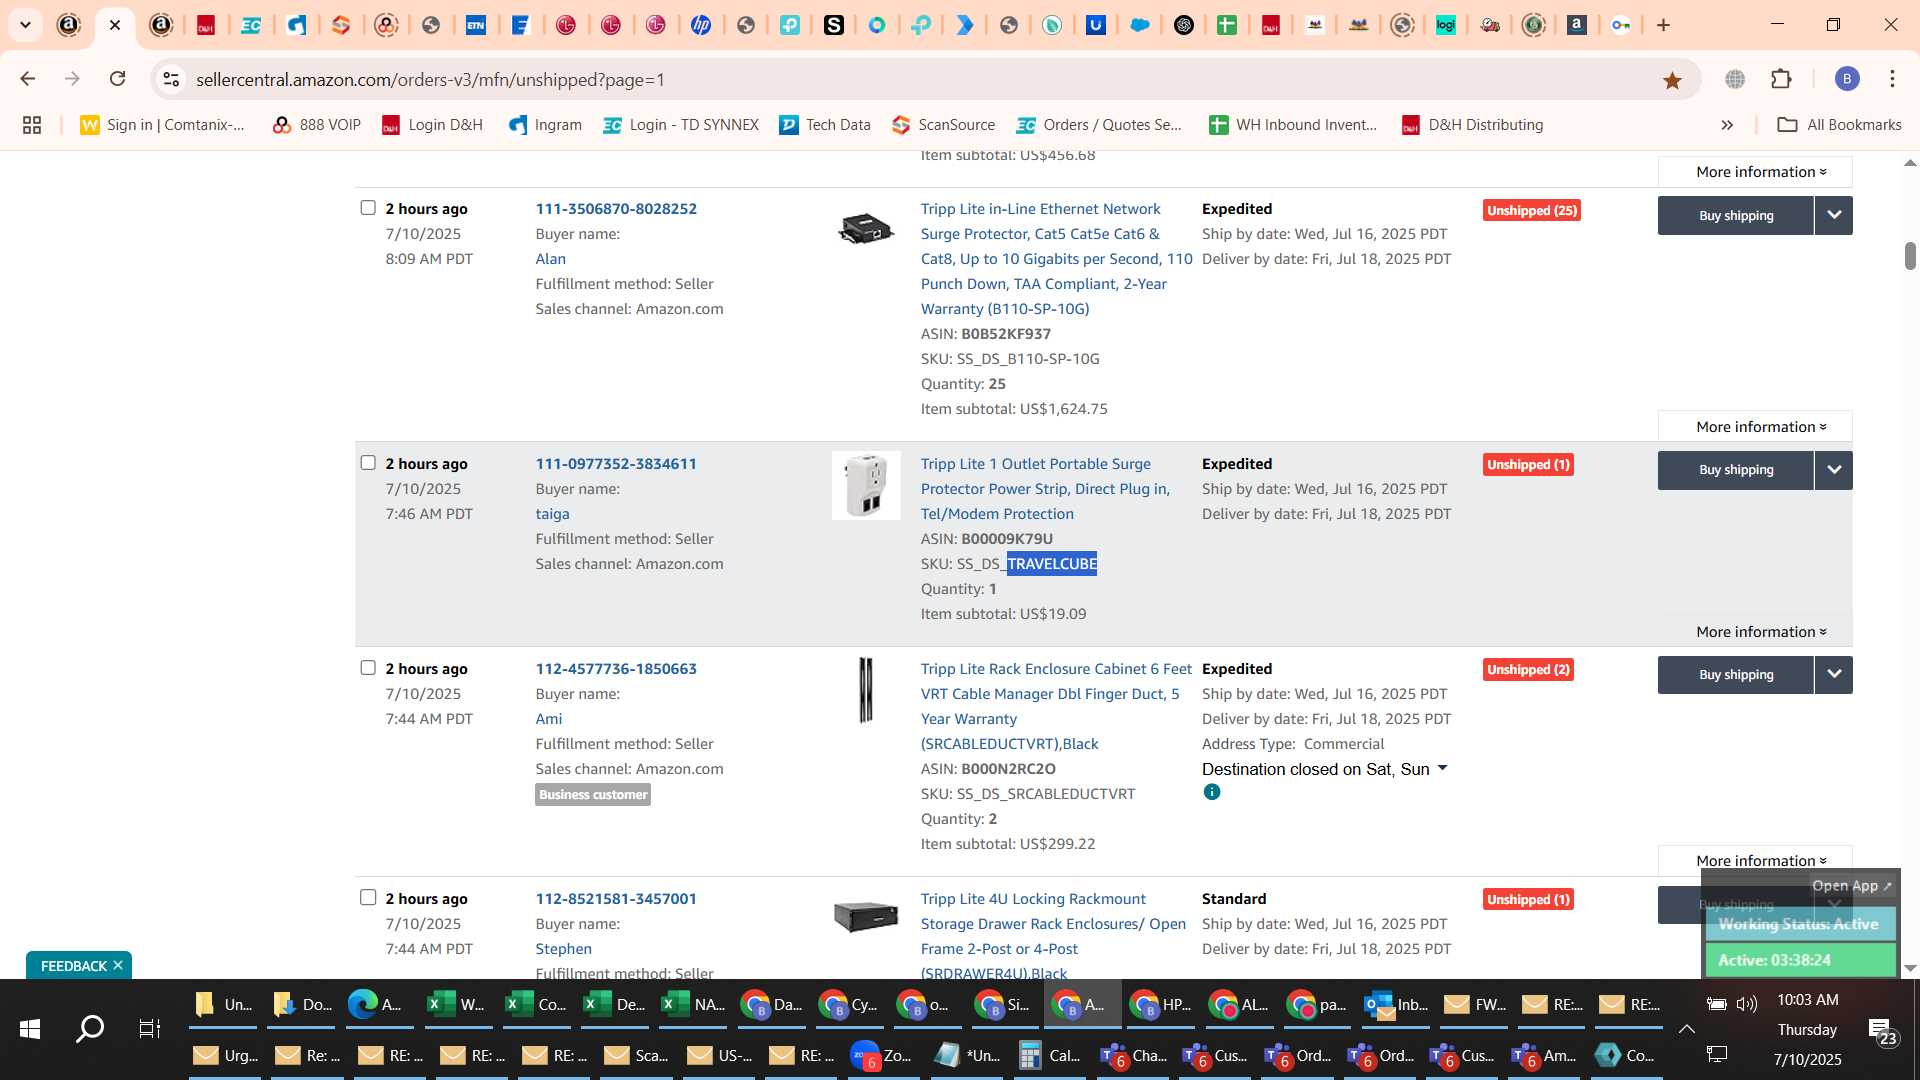Open Chrome profile B avatar
The height and width of the screenshot is (1080, 1920).
point(1847,79)
